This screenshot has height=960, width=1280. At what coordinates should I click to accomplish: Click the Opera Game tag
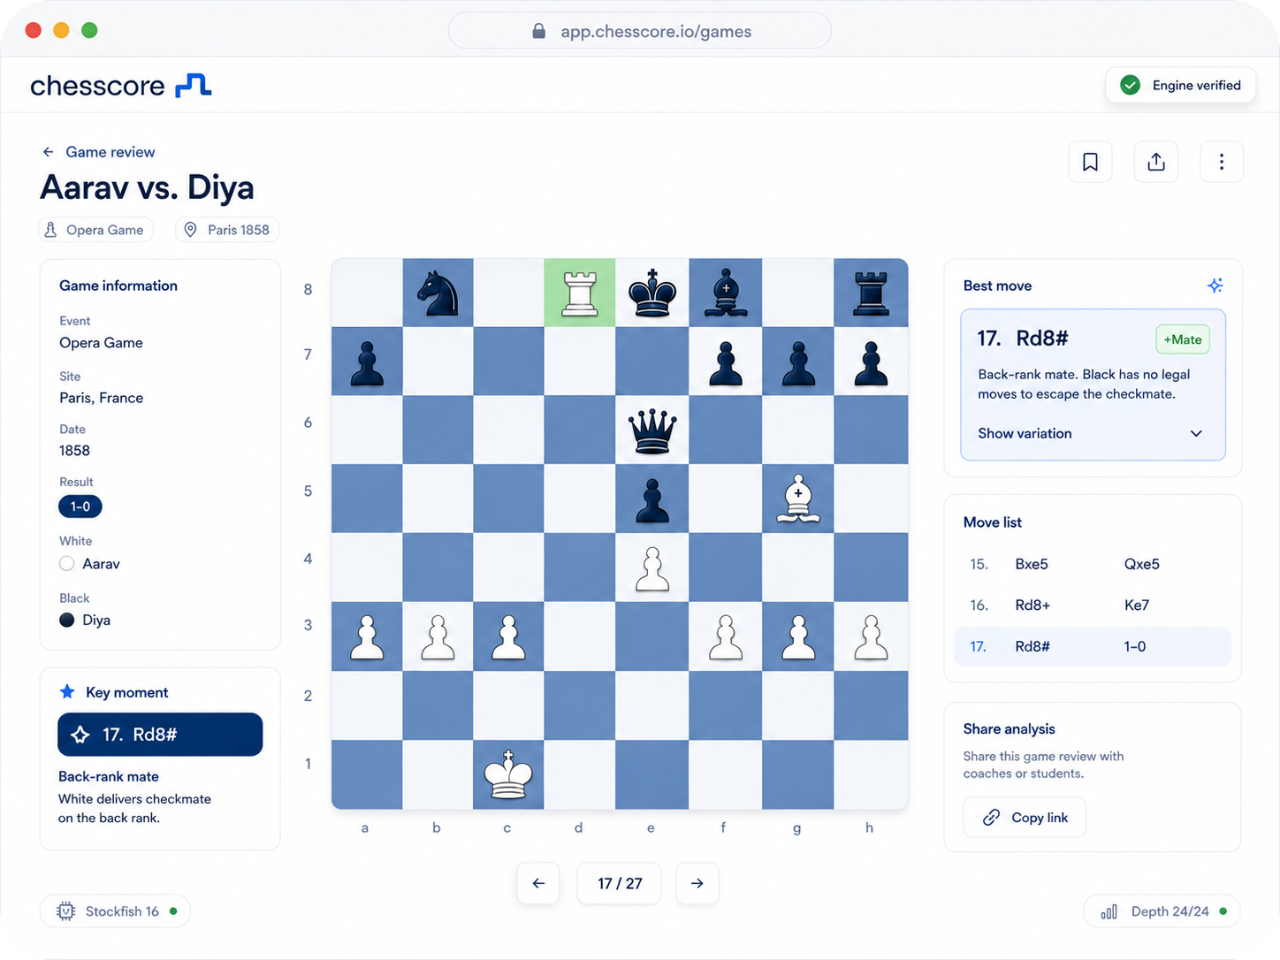click(96, 230)
